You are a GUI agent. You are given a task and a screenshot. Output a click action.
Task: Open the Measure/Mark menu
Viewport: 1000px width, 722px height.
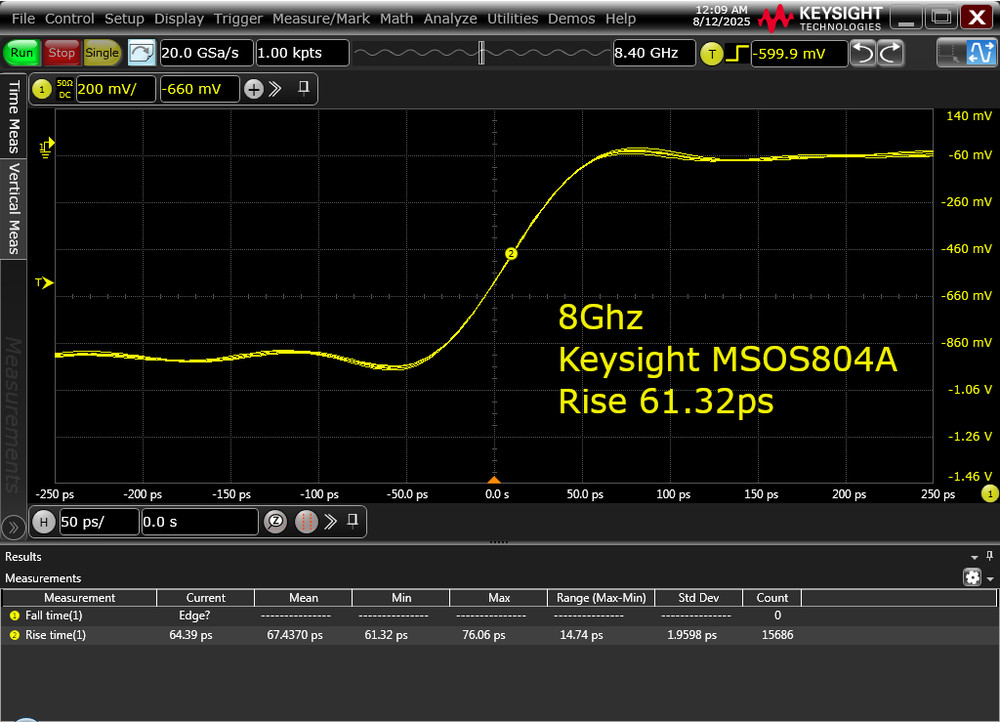point(321,18)
